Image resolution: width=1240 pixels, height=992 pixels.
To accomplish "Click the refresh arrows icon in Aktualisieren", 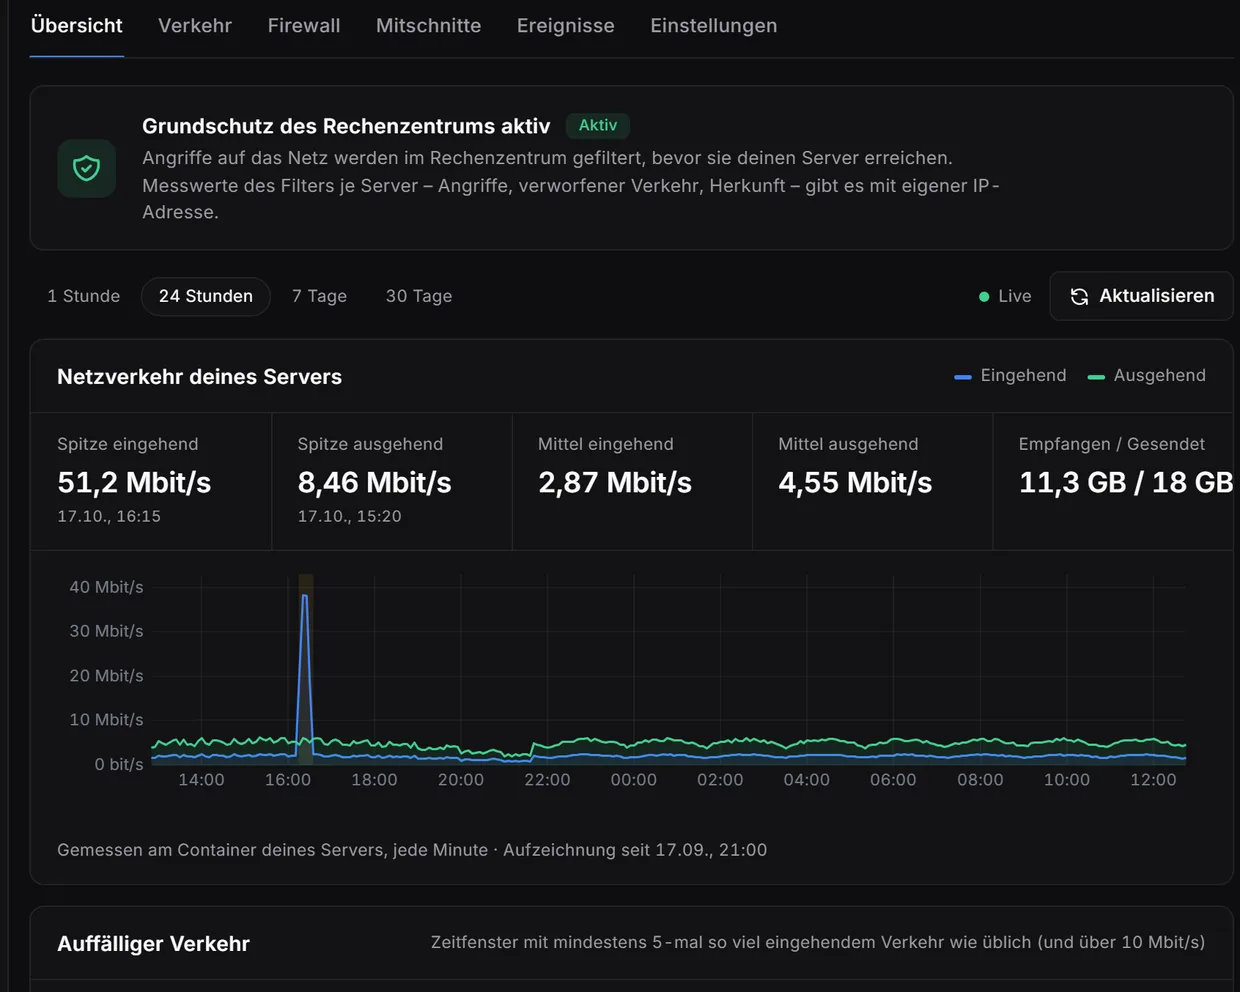I will 1079,296.
